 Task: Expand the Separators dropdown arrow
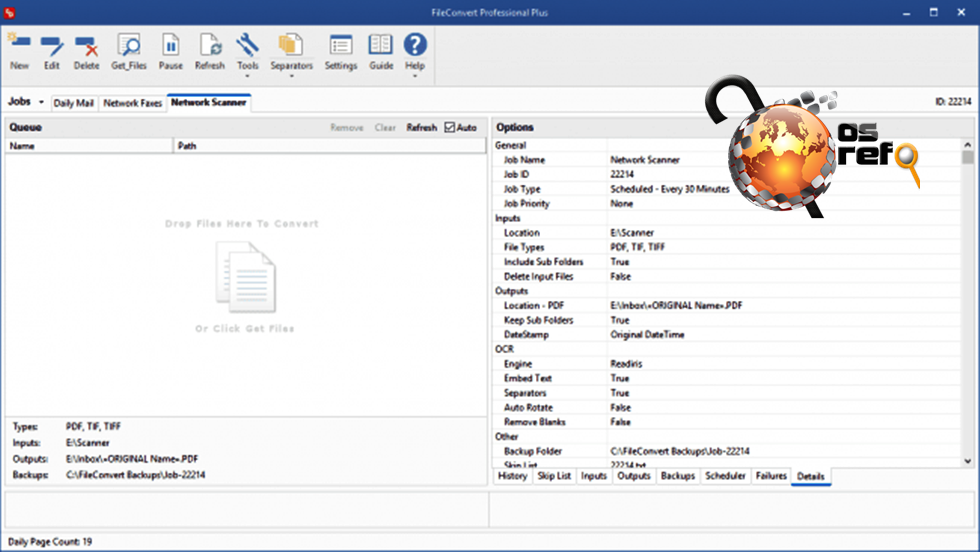coord(291,76)
